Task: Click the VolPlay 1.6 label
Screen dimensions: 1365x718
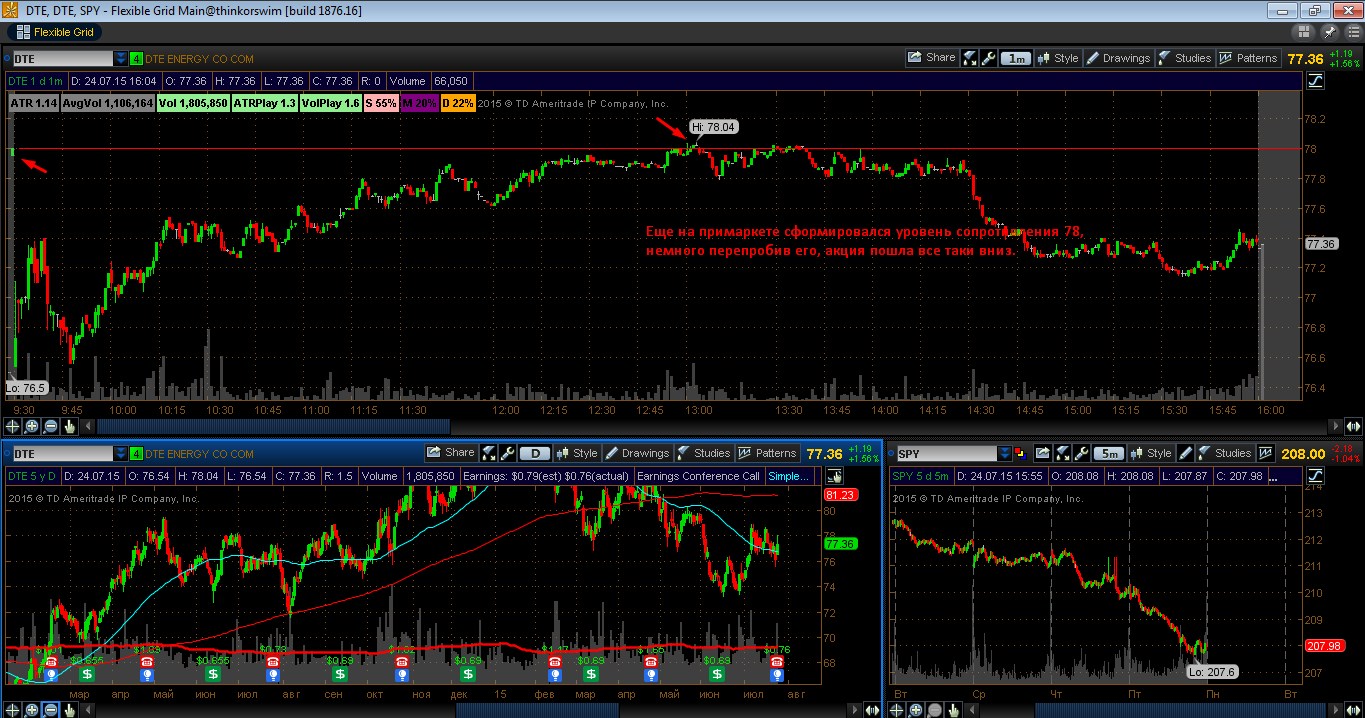Action: click(x=330, y=103)
